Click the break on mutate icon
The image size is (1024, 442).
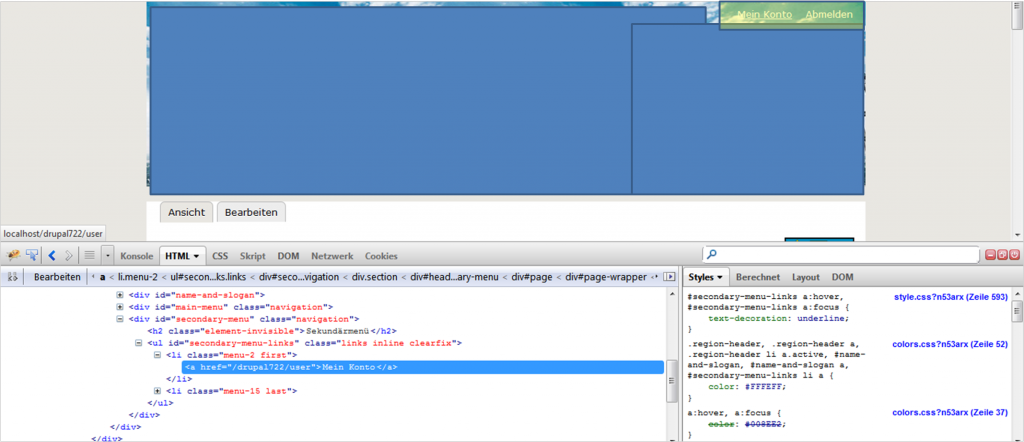[x=13, y=276]
